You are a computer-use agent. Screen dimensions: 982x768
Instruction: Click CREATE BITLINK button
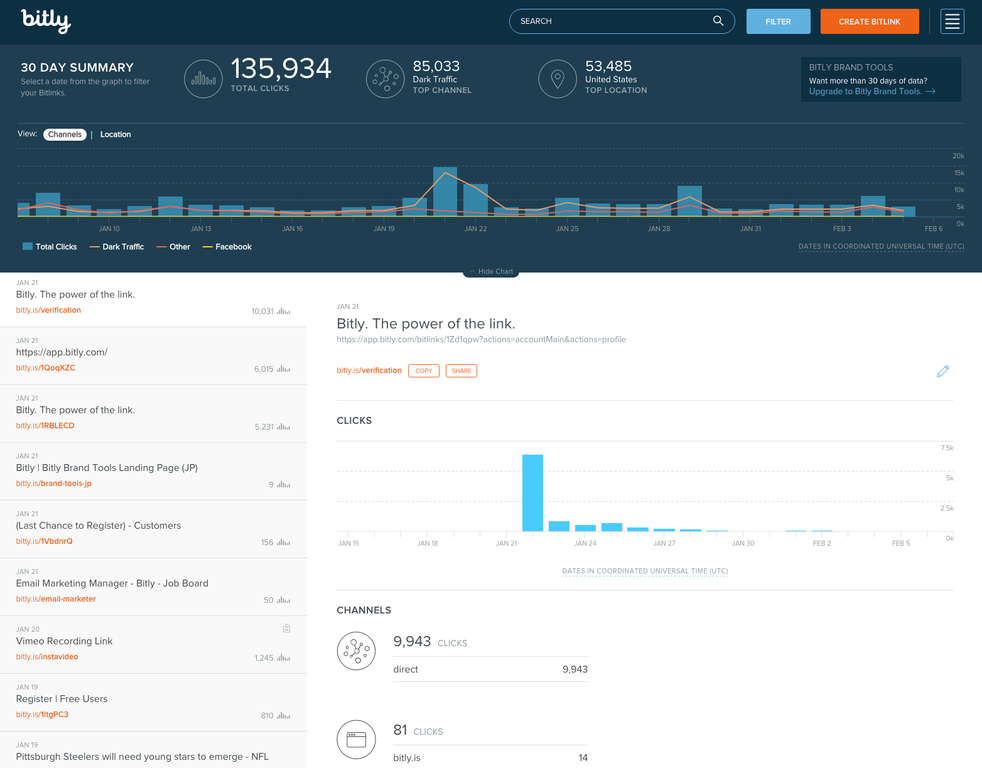pos(869,21)
